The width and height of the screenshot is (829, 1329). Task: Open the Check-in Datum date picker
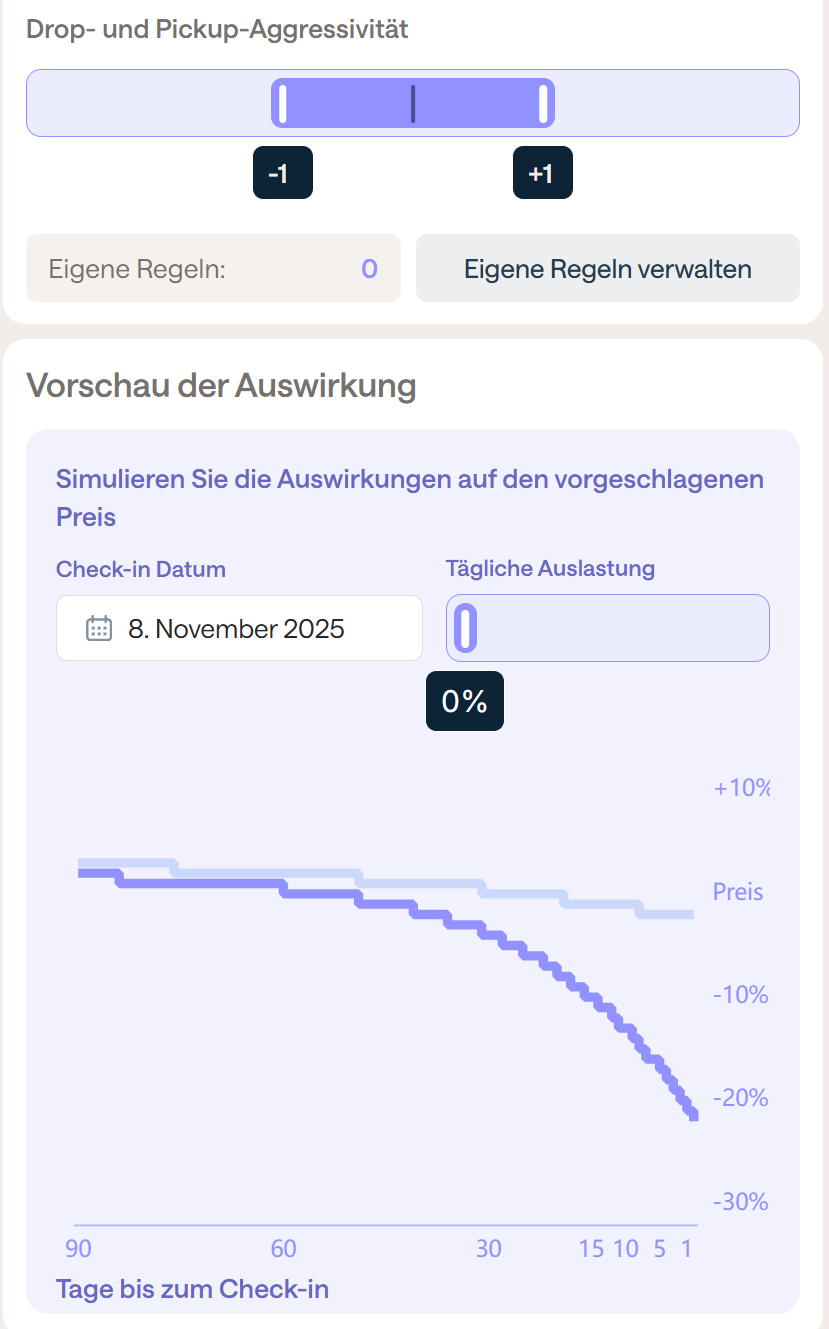239,628
